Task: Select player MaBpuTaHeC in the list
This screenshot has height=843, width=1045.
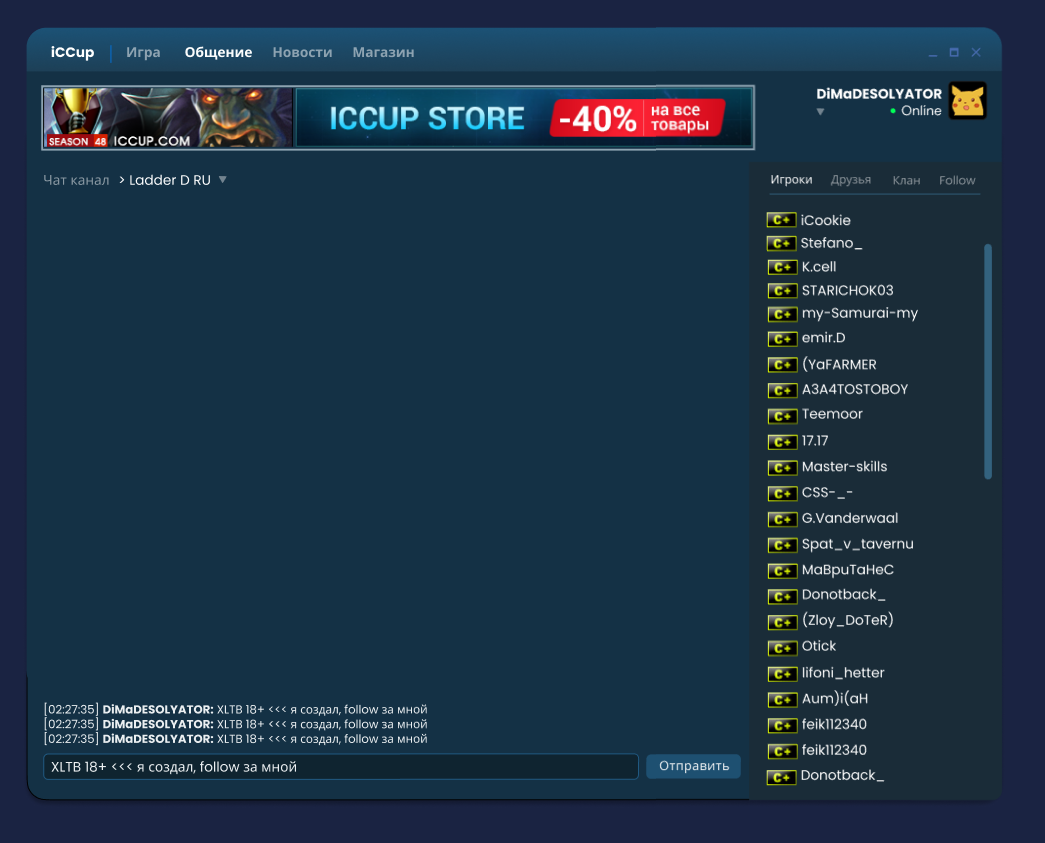Action: (x=847, y=570)
